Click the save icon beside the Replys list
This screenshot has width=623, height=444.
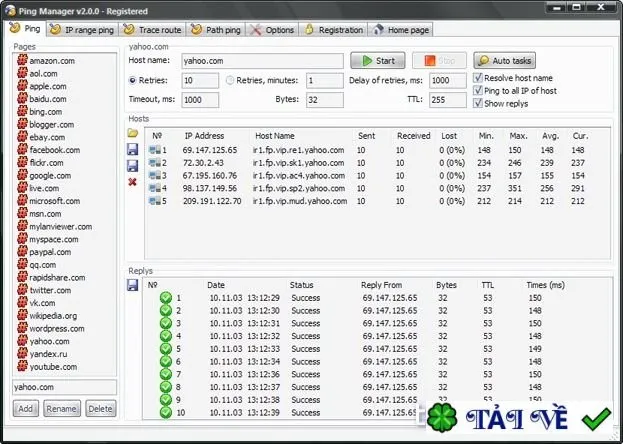coord(133,285)
